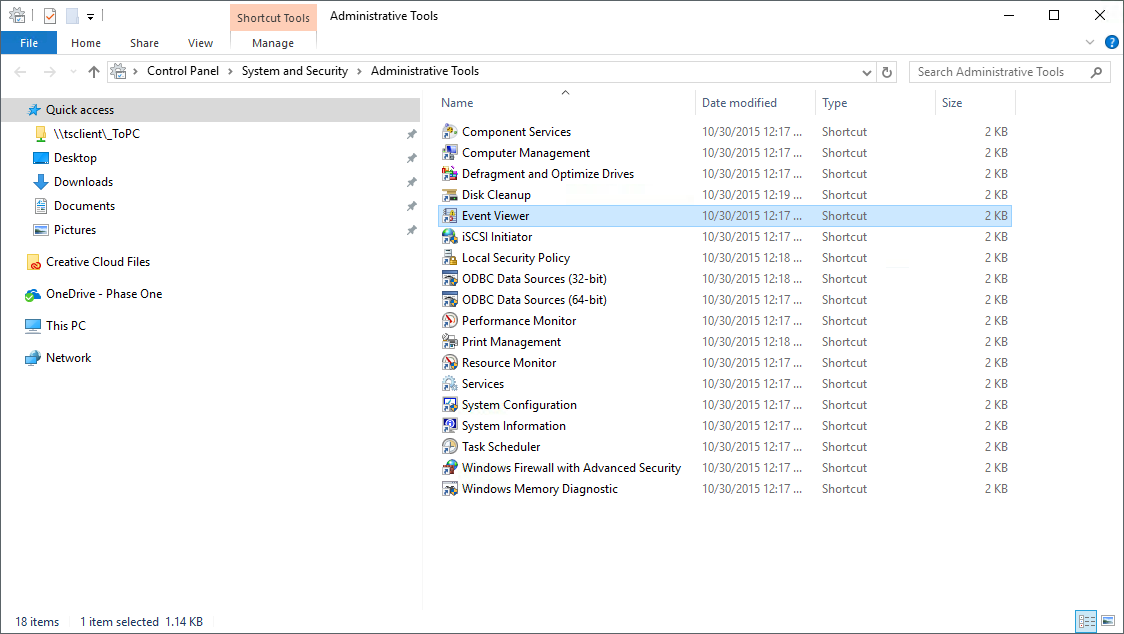Select Quick access in navigation pane
The height and width of the screenshot is (634, 1124).
pyautogui.click(x=211, y=110)
